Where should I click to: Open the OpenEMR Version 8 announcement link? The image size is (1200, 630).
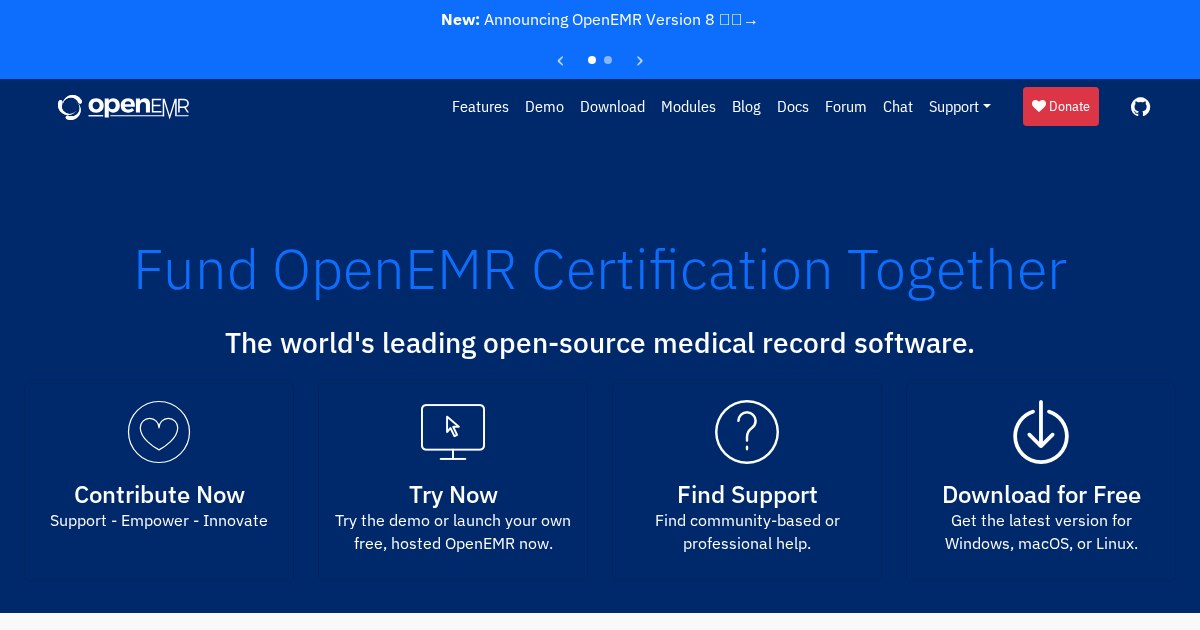[x=620, y=20]
